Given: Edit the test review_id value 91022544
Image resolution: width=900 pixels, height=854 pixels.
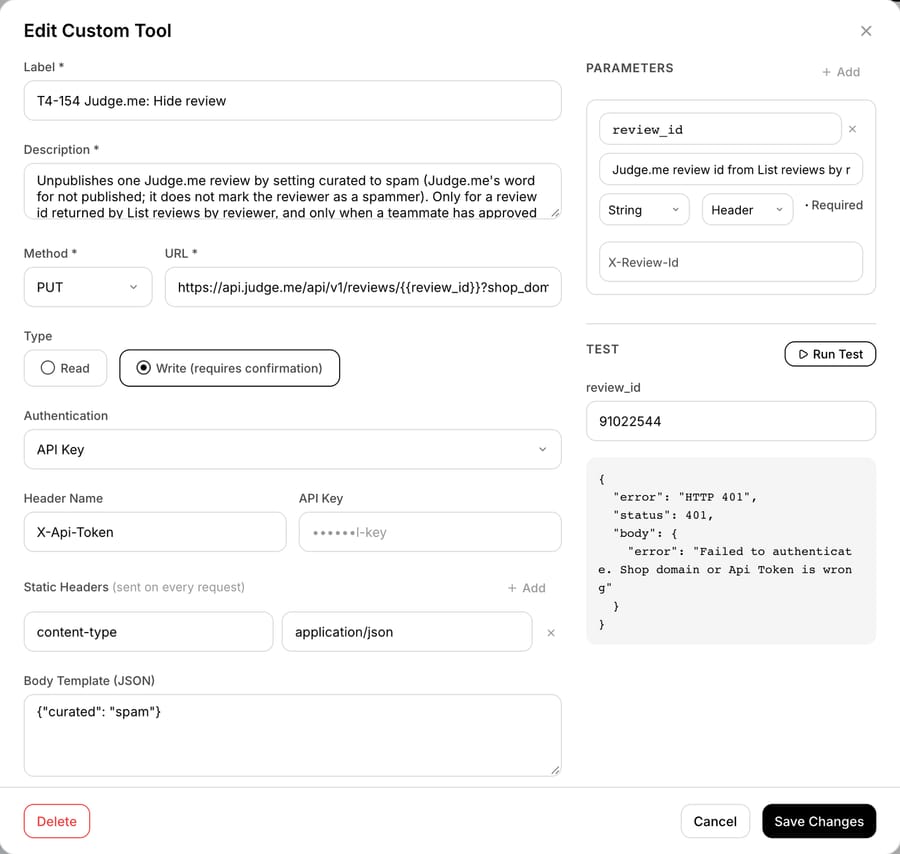Looking at the screenshot, I should [731, 421].
